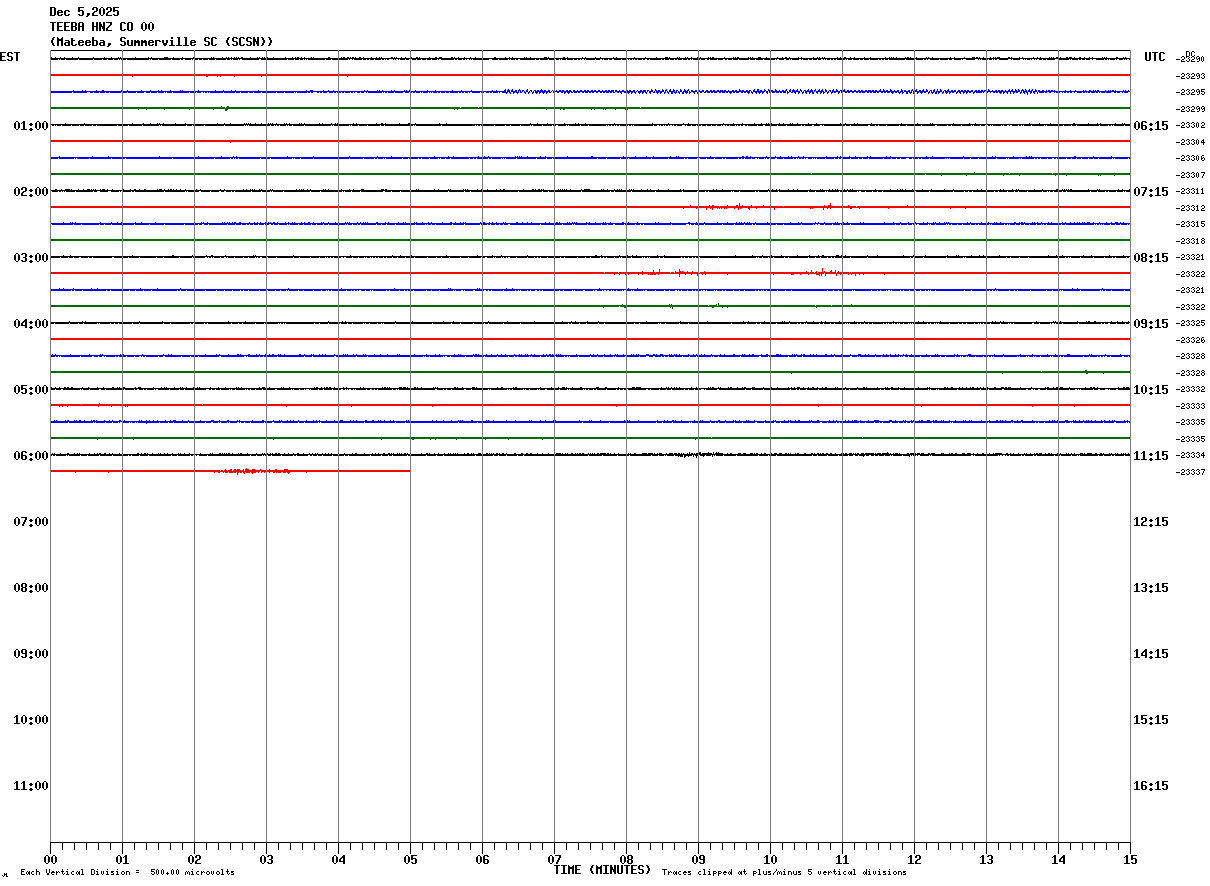The height and width of the screenshot is (886, 1210).
Task: Click the date label 'Dec 5,2025'
Action: (84, 12)
